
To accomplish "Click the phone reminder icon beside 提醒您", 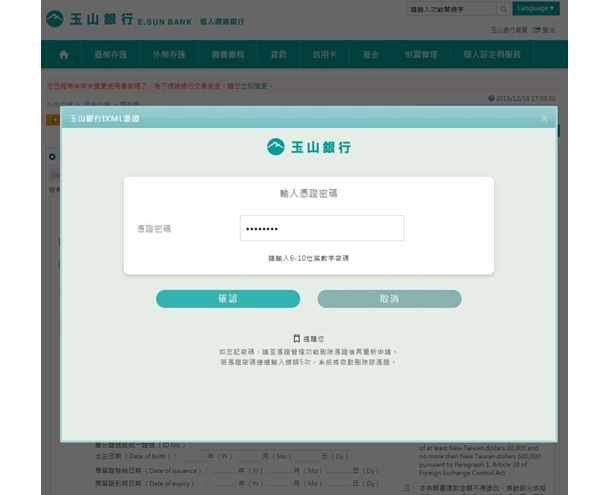I will point(296,339).
